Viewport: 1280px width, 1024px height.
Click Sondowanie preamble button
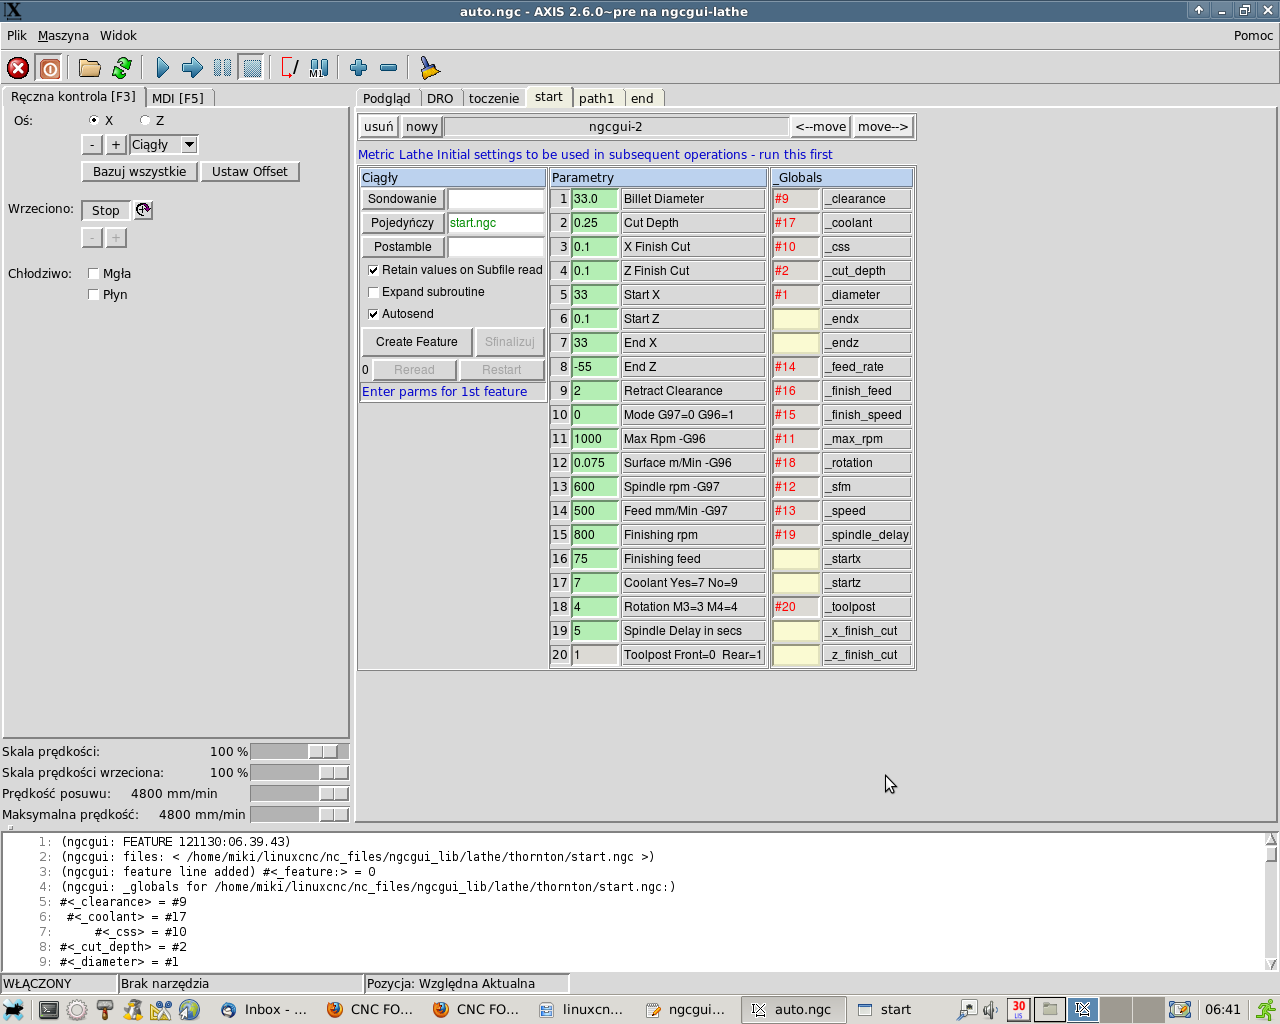click(403, 199)
